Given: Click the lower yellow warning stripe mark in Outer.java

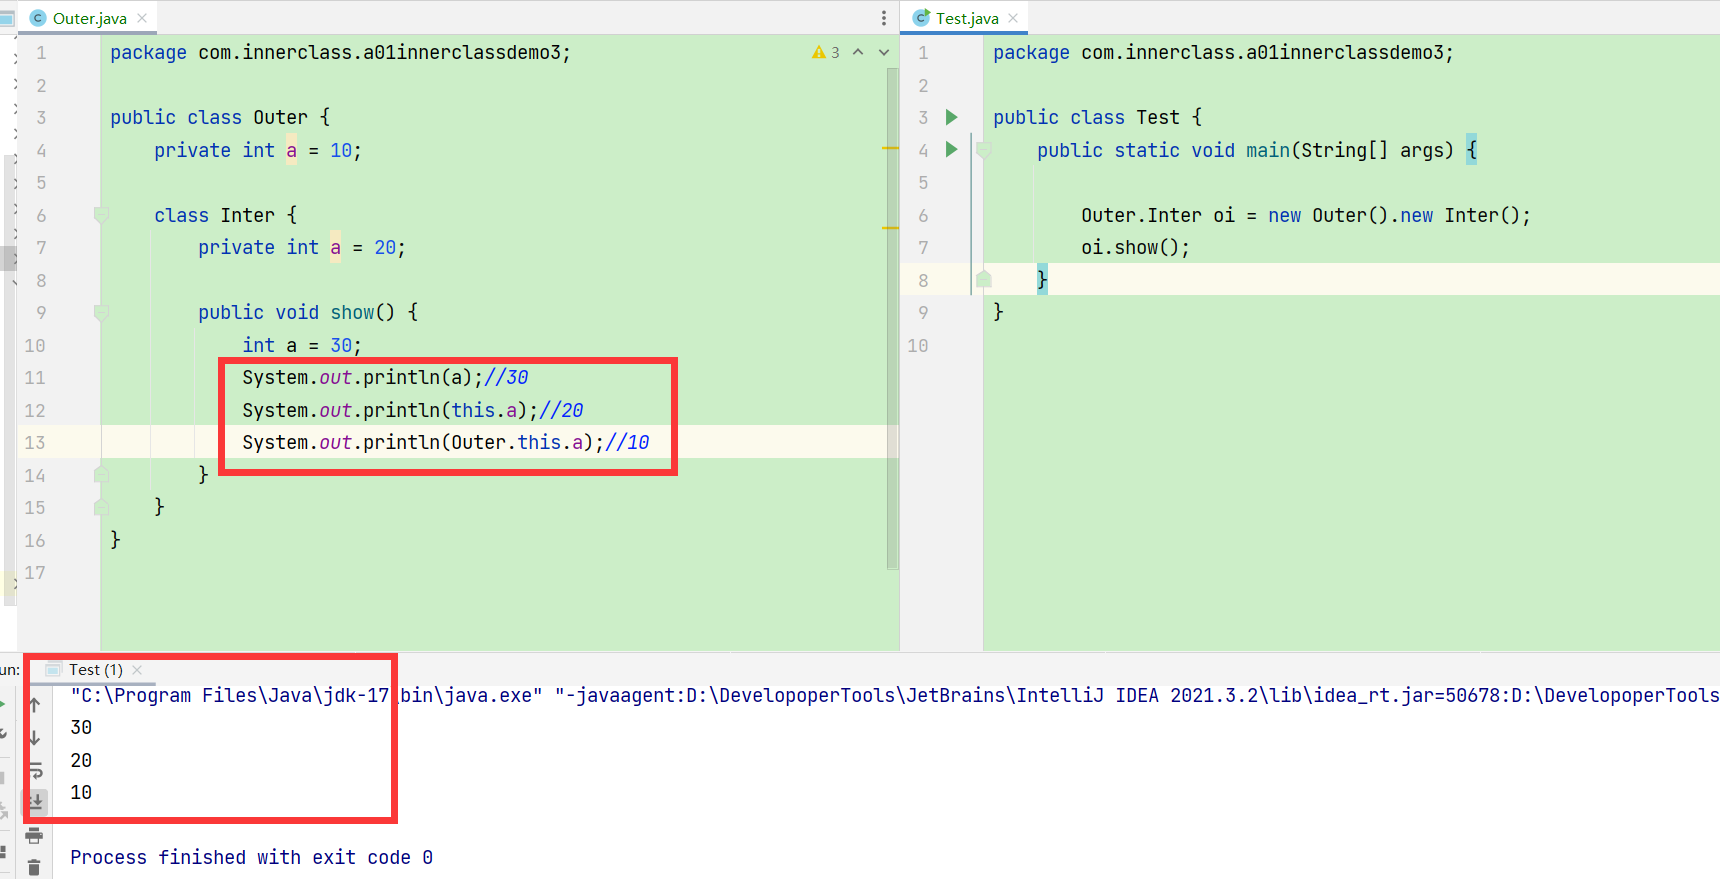Looking at the screenshot, I should (890, 228).
